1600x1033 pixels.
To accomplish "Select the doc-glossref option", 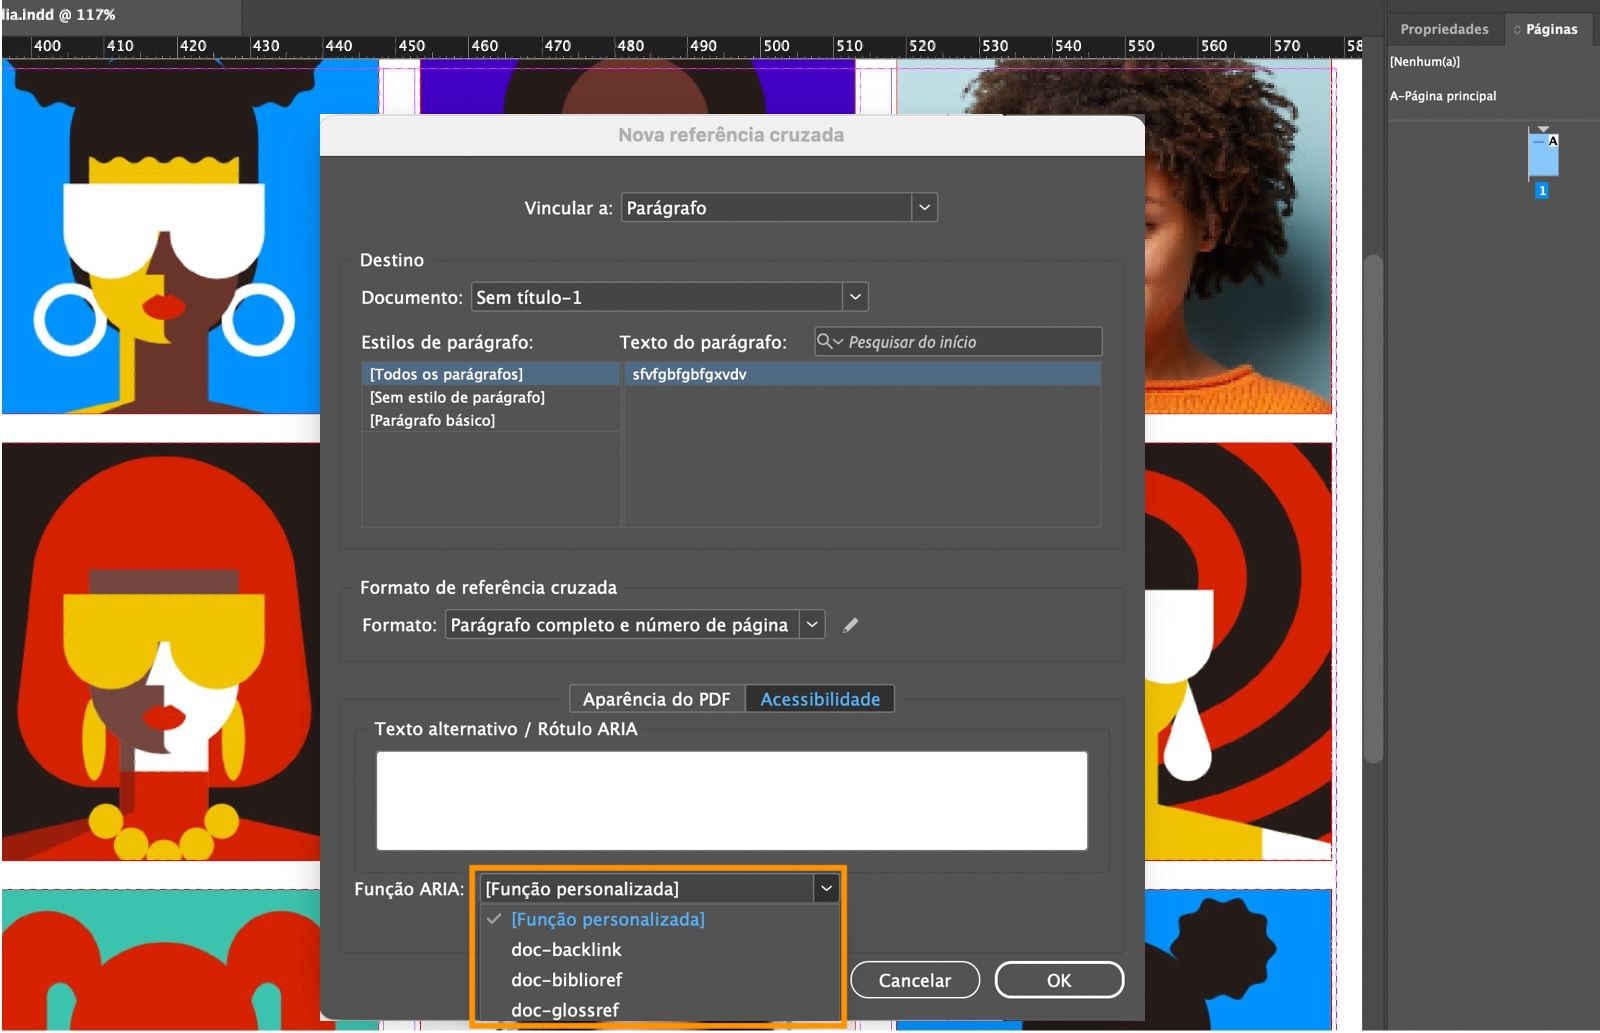I will pyautogui.click(x=567, y=1010).
